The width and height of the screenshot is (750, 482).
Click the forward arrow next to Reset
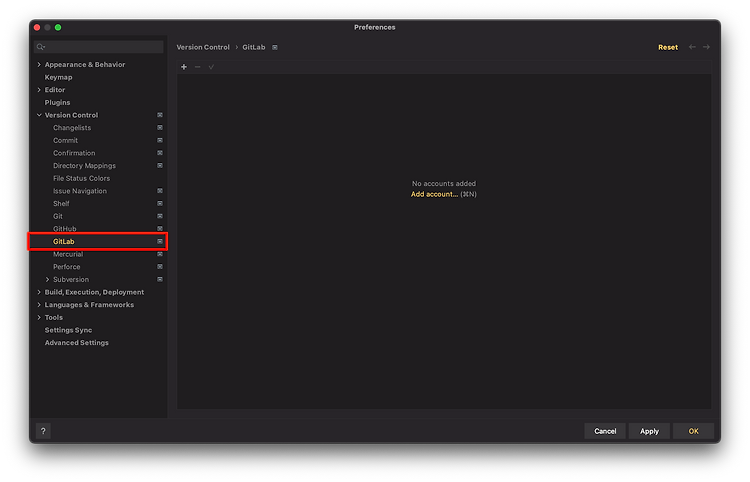(706, 47)
